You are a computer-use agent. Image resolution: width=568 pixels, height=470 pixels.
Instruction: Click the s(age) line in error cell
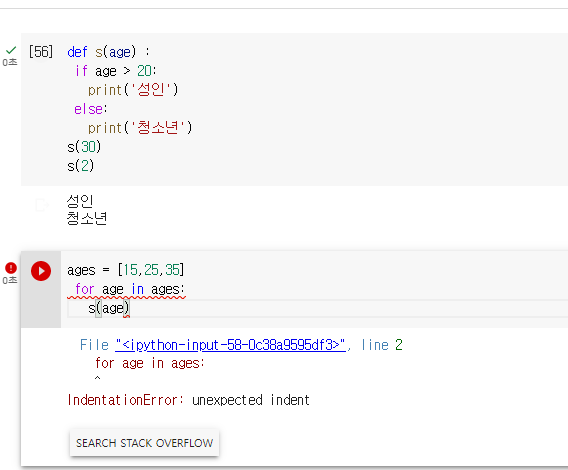coord(109,308)
